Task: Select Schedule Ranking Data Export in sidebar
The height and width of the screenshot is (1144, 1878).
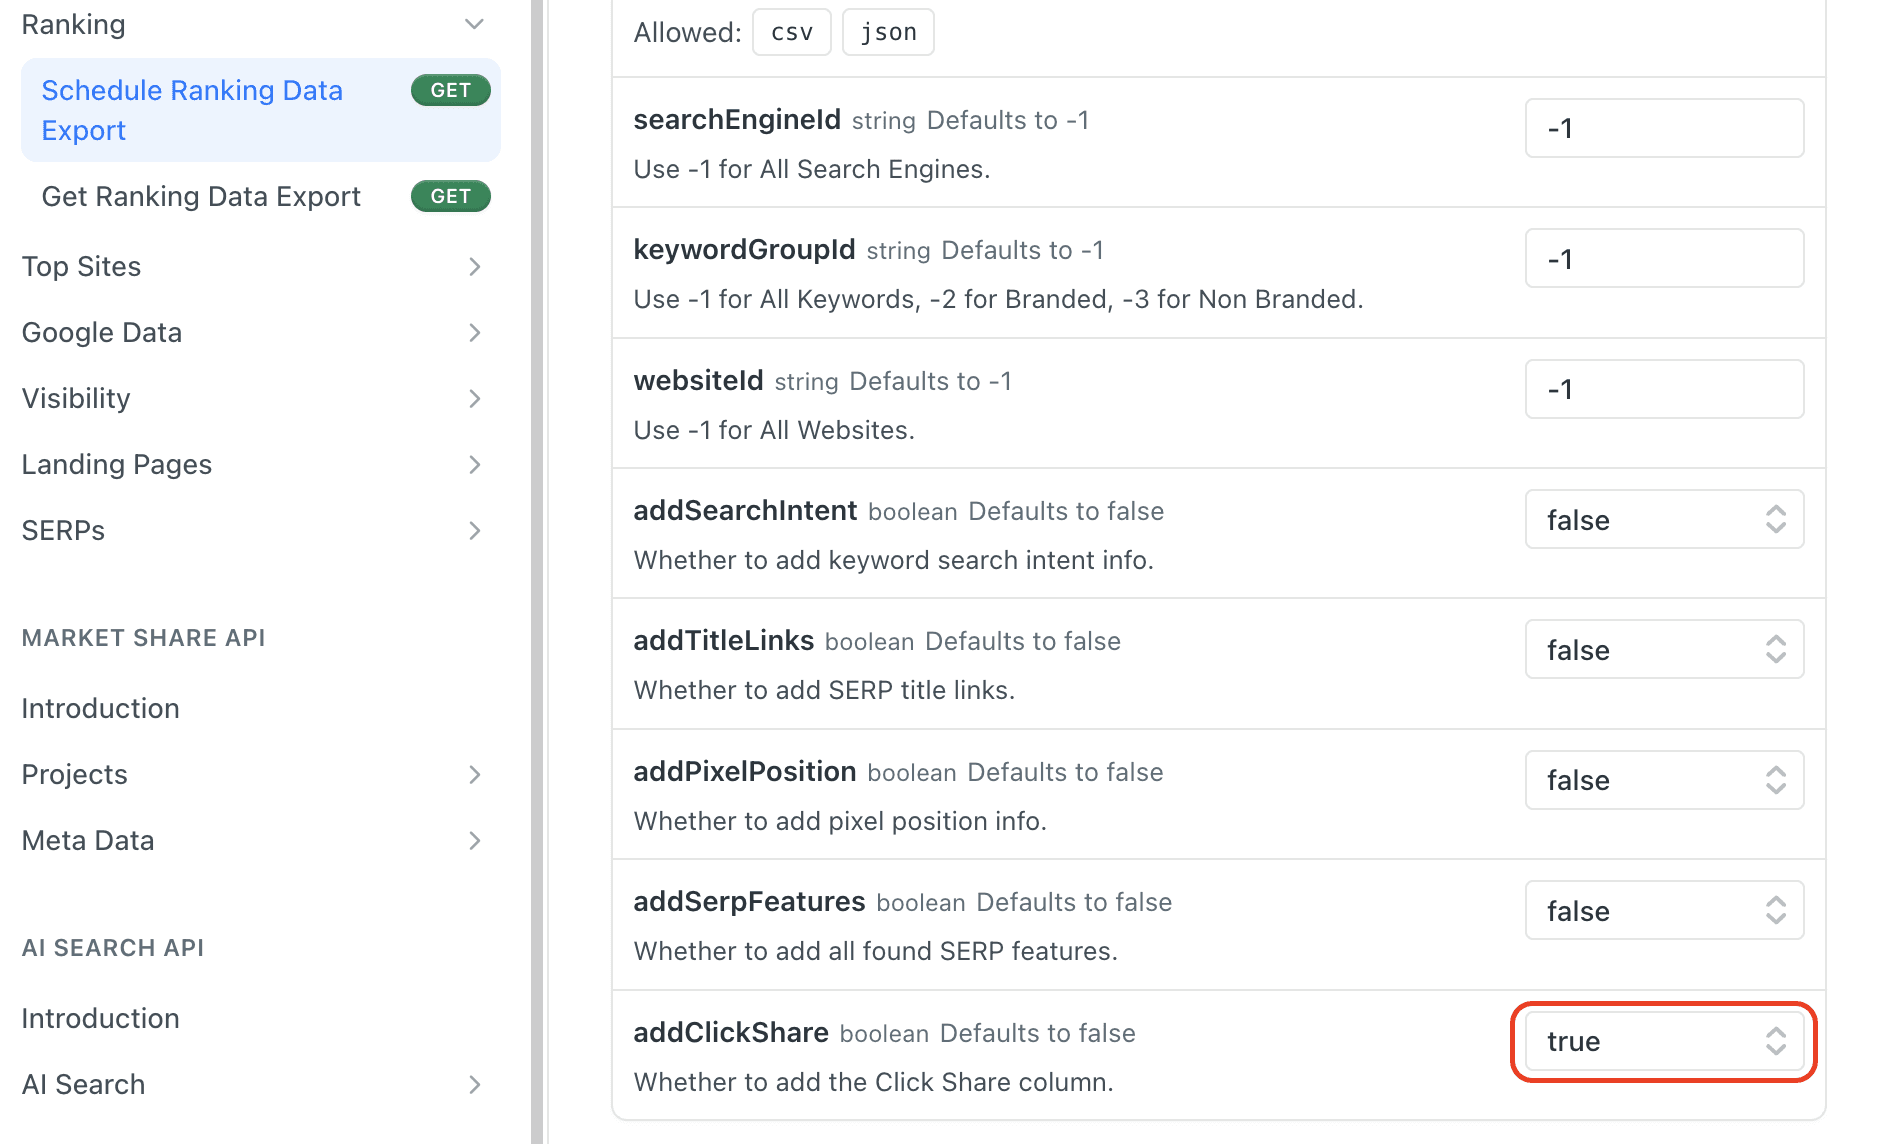Action: 192,110
